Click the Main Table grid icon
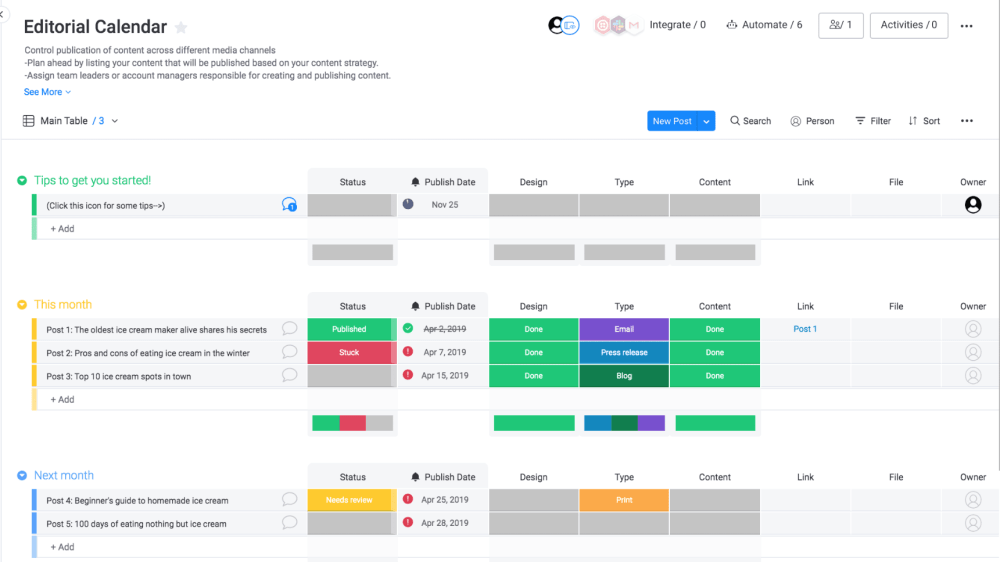Image resolution: width=1000 pixels, height=562 pixels. point(29,121)
